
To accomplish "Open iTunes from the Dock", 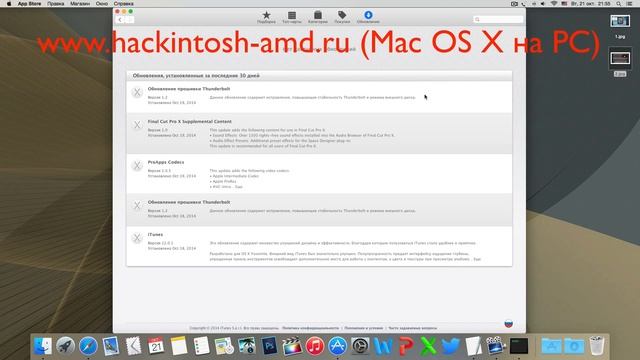I will (x=315, y=346).
